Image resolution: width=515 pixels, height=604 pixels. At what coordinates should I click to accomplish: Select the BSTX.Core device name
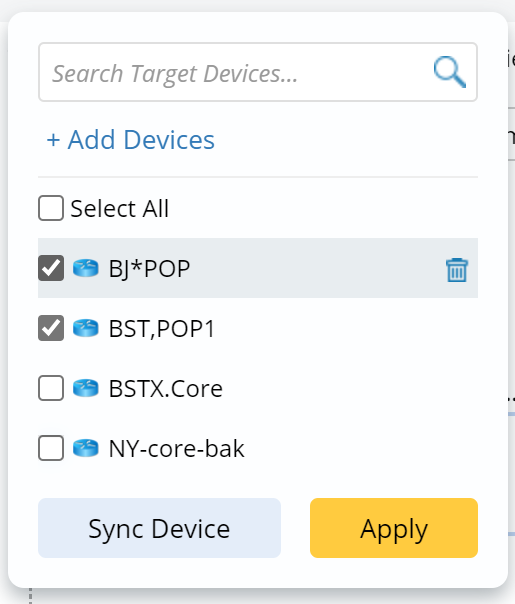point(166,389)
